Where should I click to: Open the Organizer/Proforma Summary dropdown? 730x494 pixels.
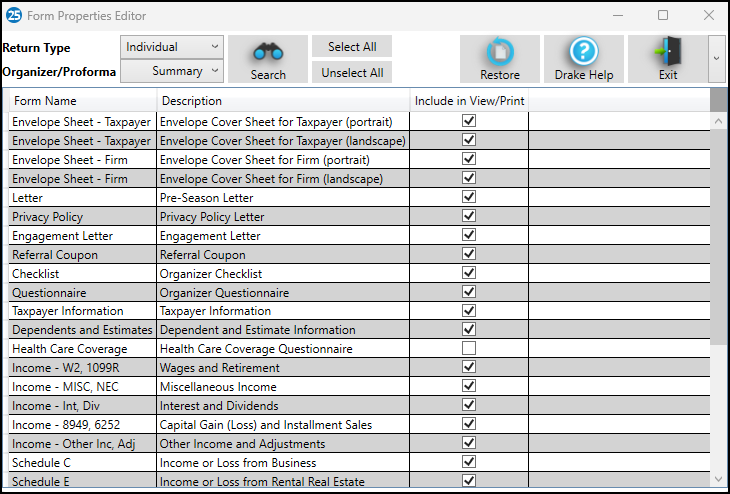[172, 71]
